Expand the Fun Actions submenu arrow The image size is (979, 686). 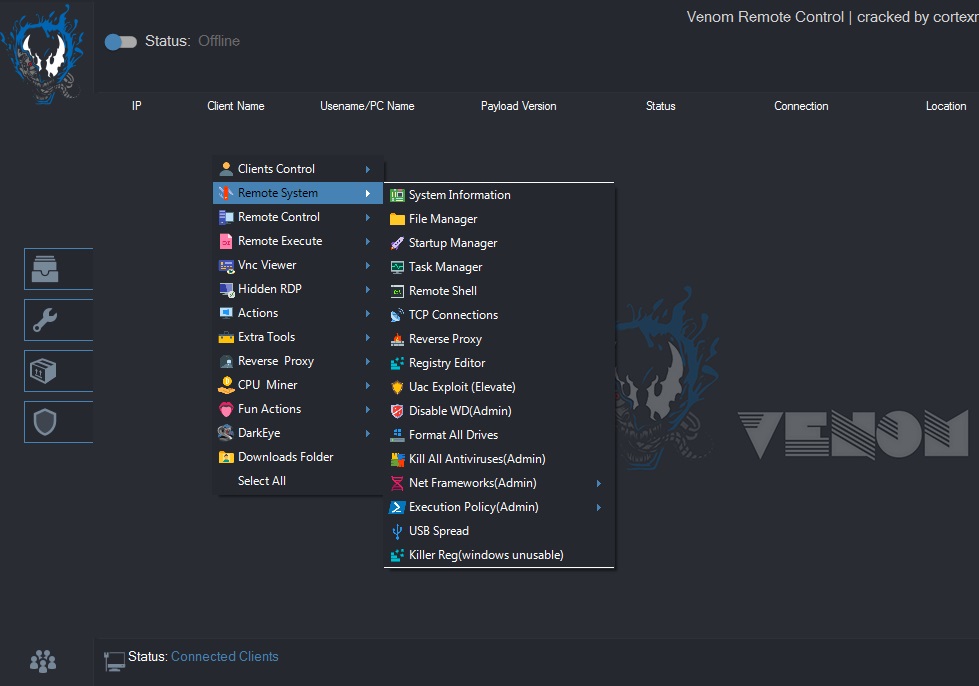click(368, 409)
